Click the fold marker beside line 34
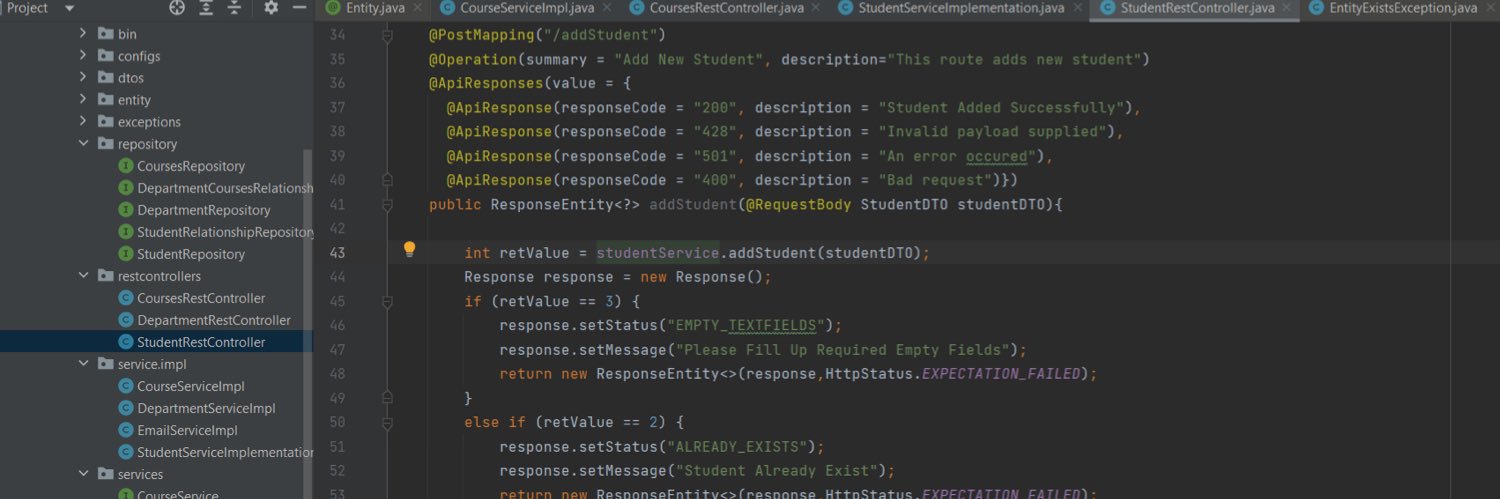 (387, 36)
